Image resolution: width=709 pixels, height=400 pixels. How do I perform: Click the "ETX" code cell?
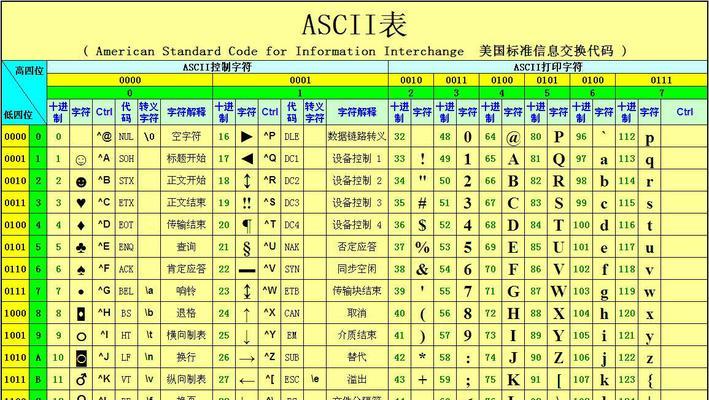pyautogui.click(x=126, y=202)
